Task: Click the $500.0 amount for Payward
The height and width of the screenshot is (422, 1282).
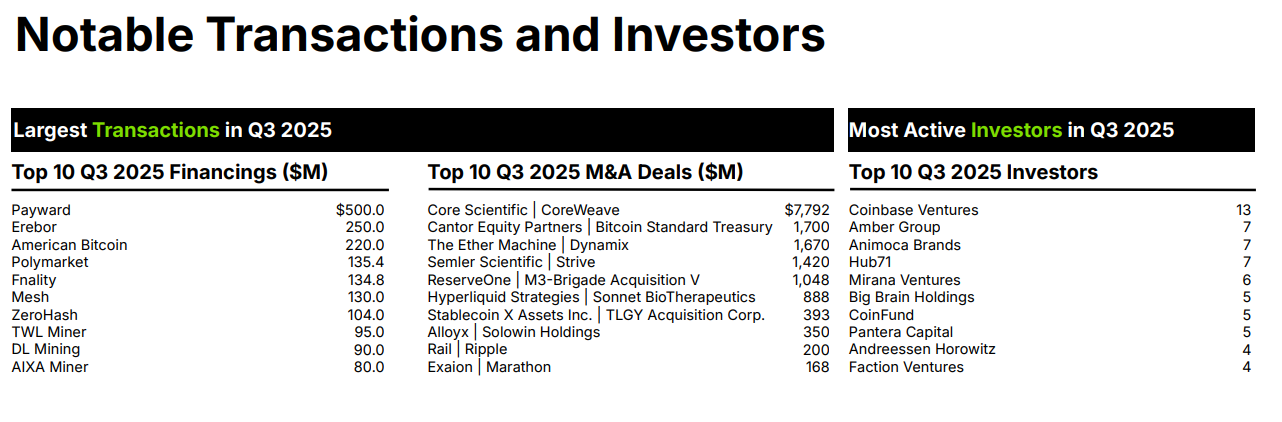Action: tap(360, 210)
